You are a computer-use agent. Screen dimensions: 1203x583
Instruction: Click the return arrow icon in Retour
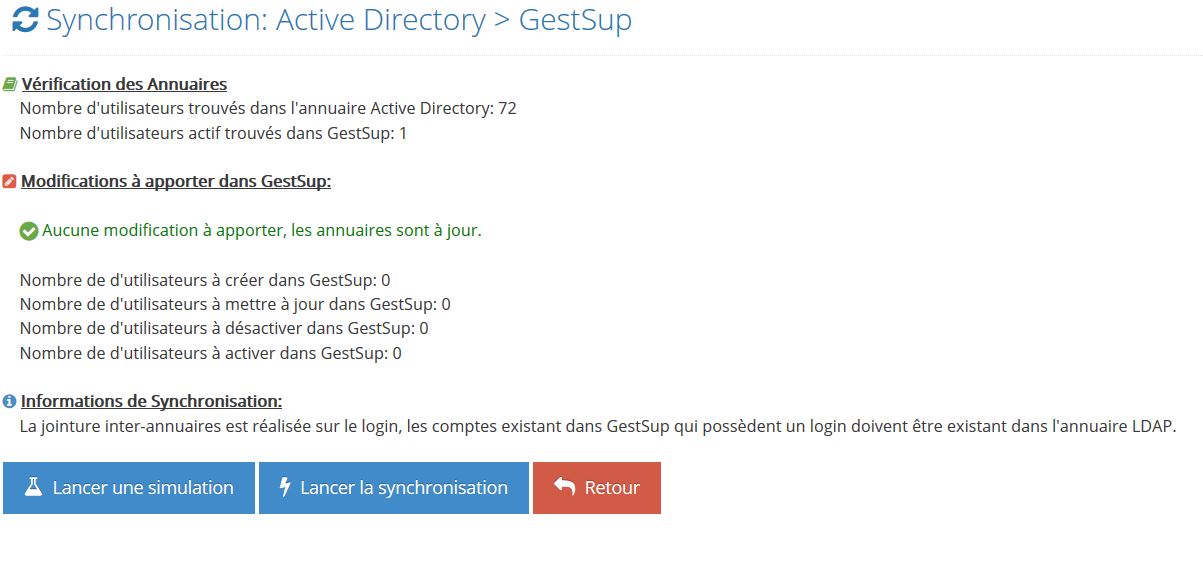click(x=564, y=487)
